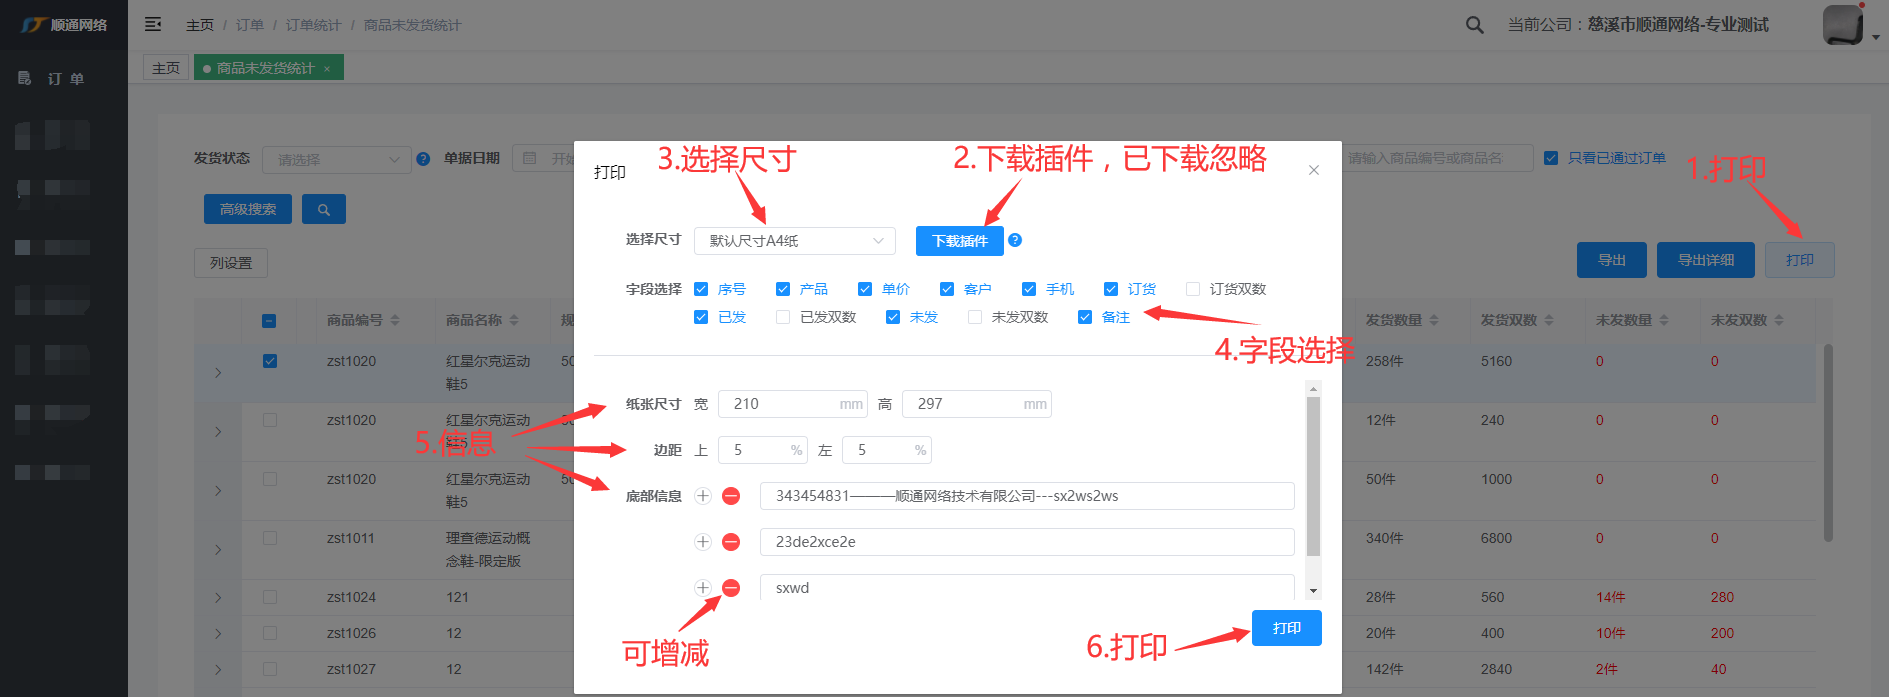Enable the 订货双数 checkbox

click(x=1193, y=289)
